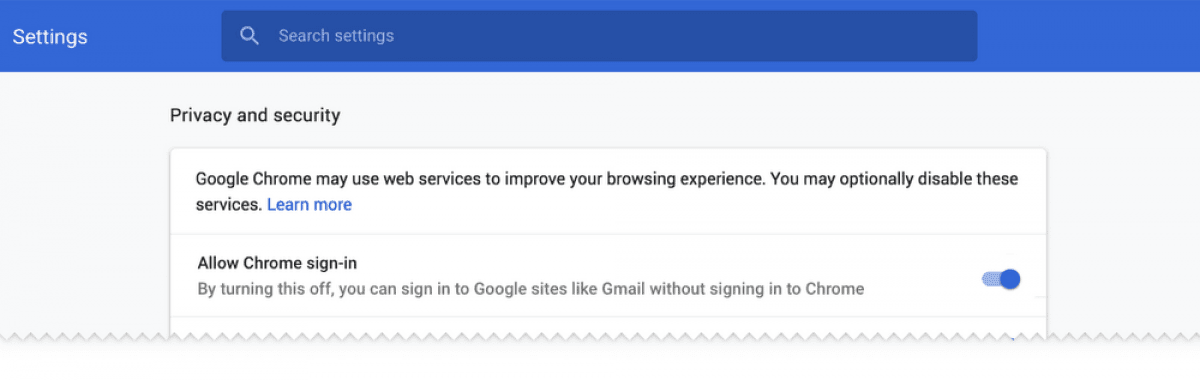Viewport: 1200px width, 380px height.
Task: Click the Gmail sign-in description text
Action: coord(530,290)
